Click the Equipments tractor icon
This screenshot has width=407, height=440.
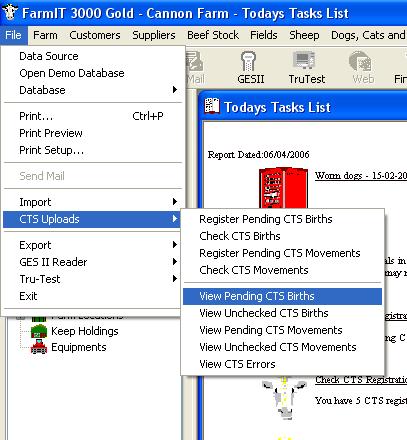(39, 347)
